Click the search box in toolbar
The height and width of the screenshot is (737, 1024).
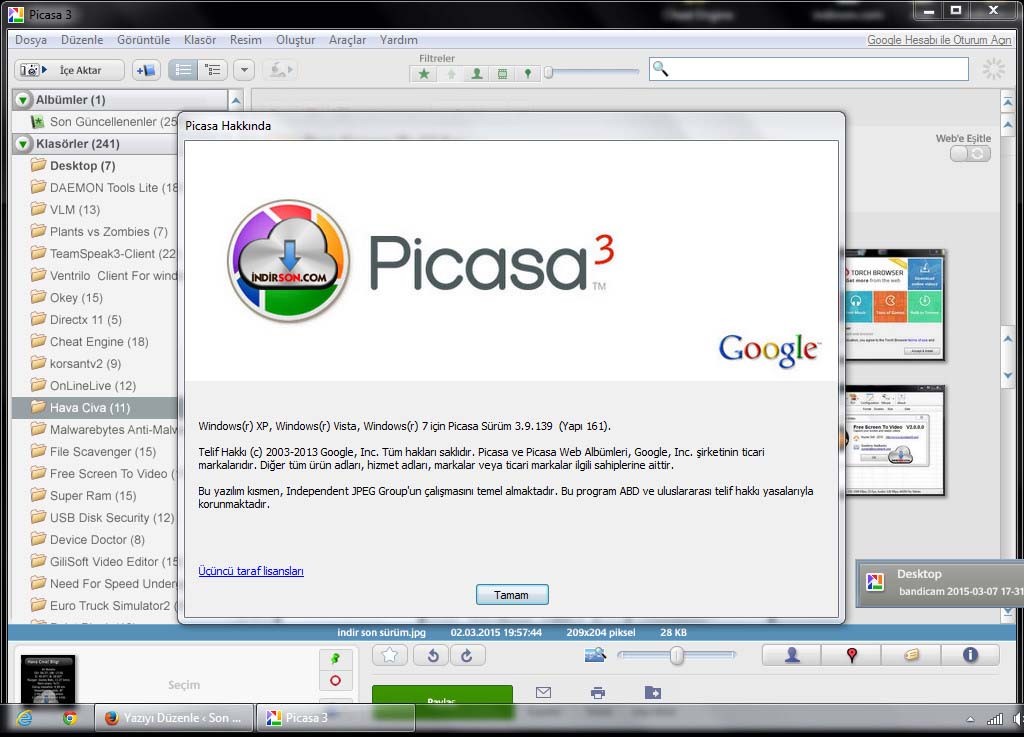pyautogui.click(x=808, y=69)
